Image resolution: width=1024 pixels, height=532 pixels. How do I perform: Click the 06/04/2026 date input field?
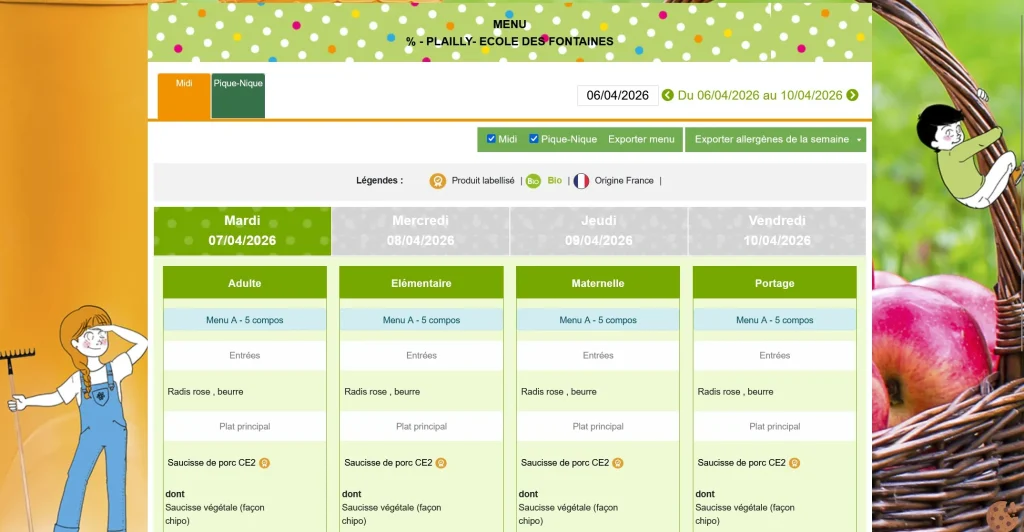[617, 96]
